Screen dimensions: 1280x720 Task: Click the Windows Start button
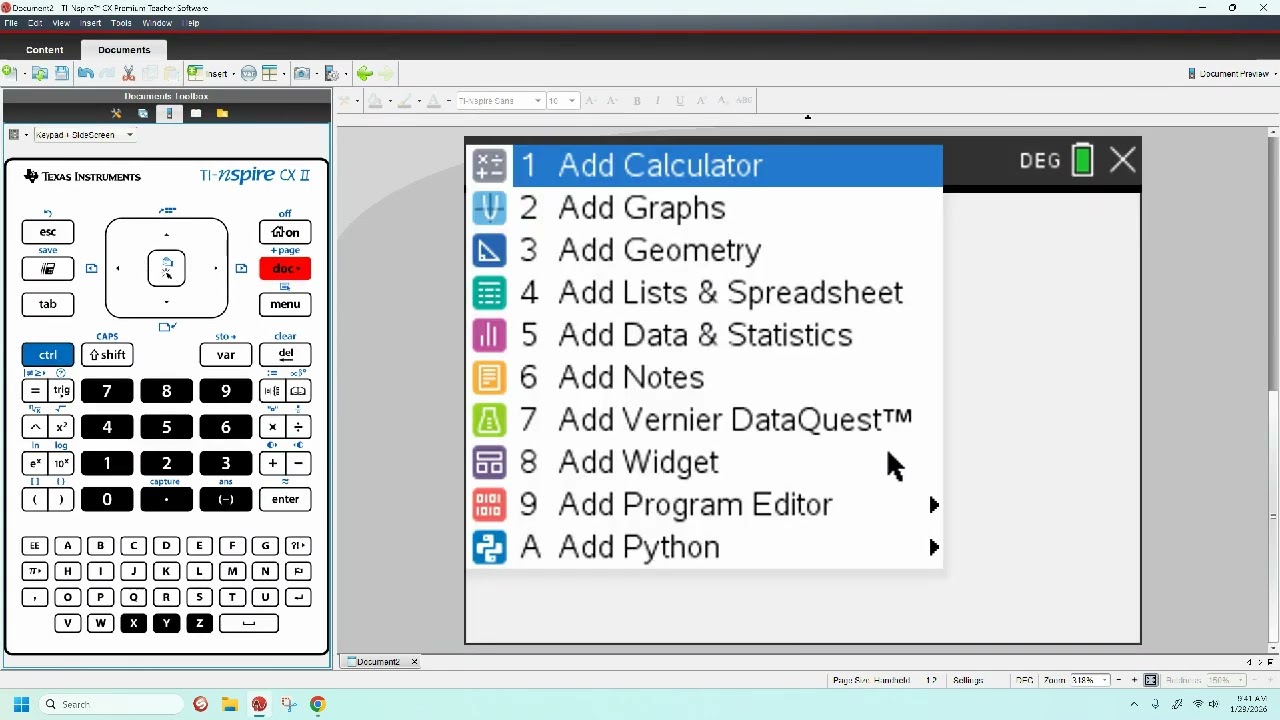21,704
